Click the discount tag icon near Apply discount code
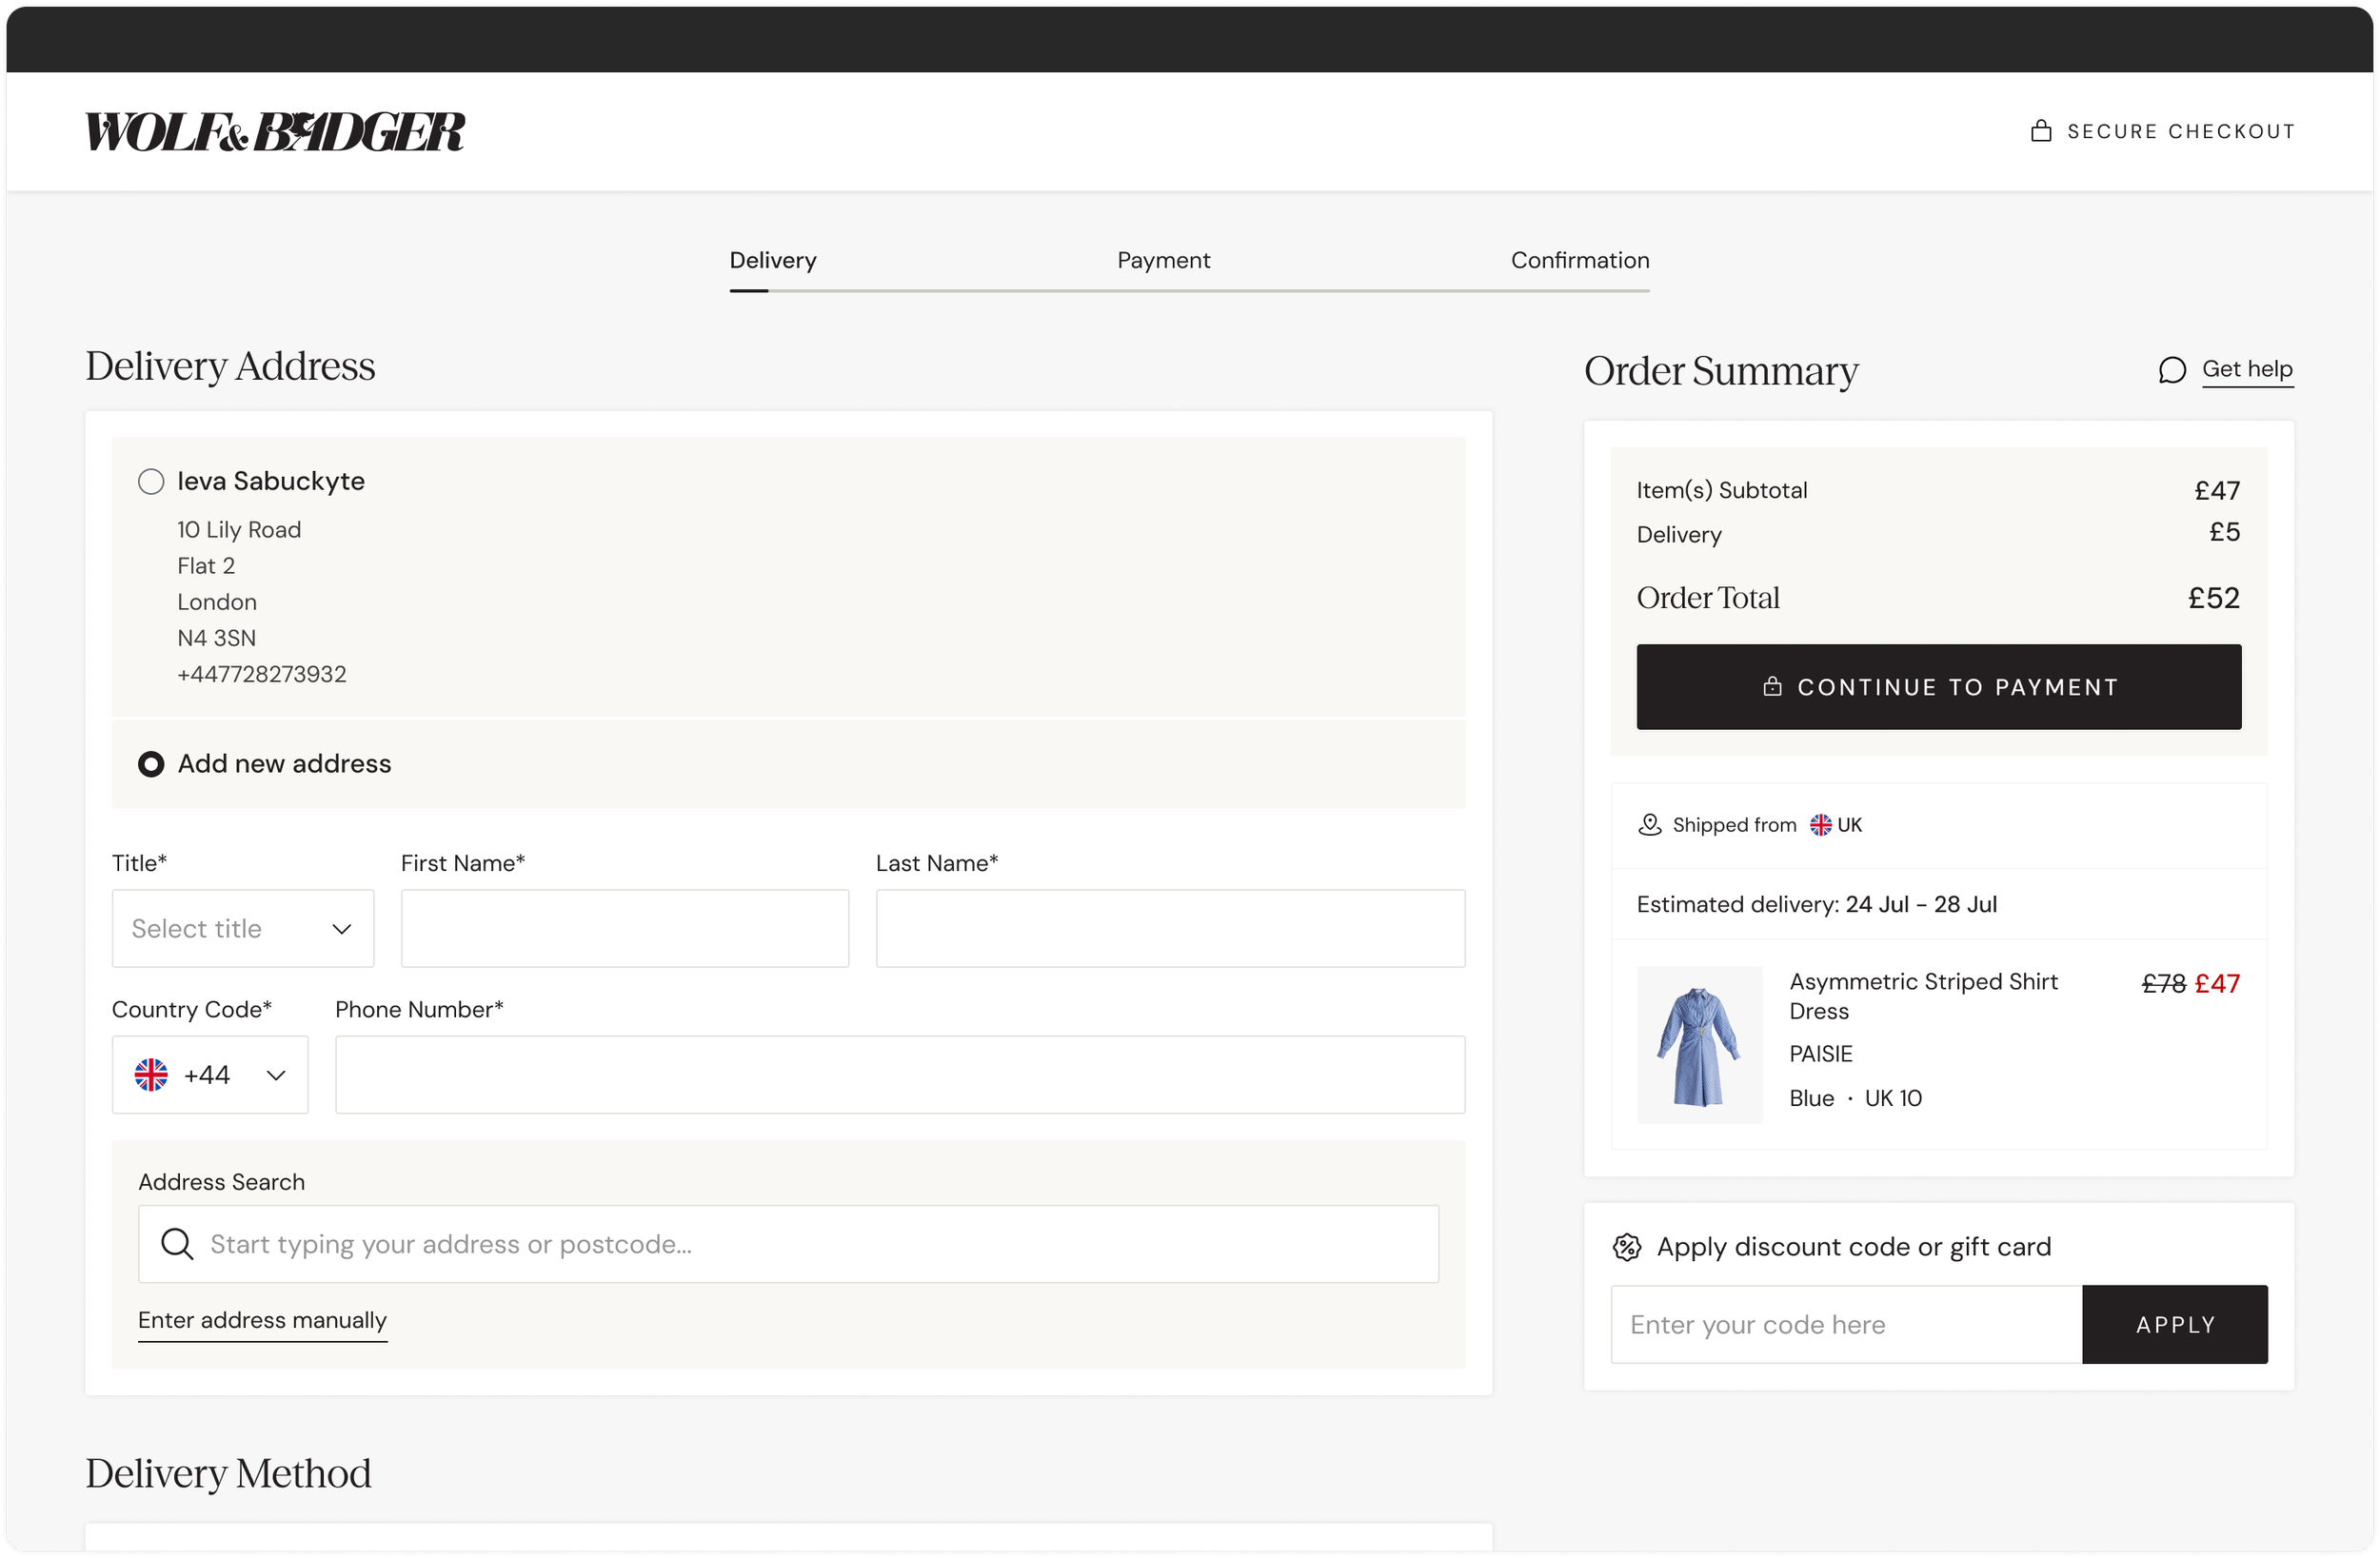 [1627, 1246]
